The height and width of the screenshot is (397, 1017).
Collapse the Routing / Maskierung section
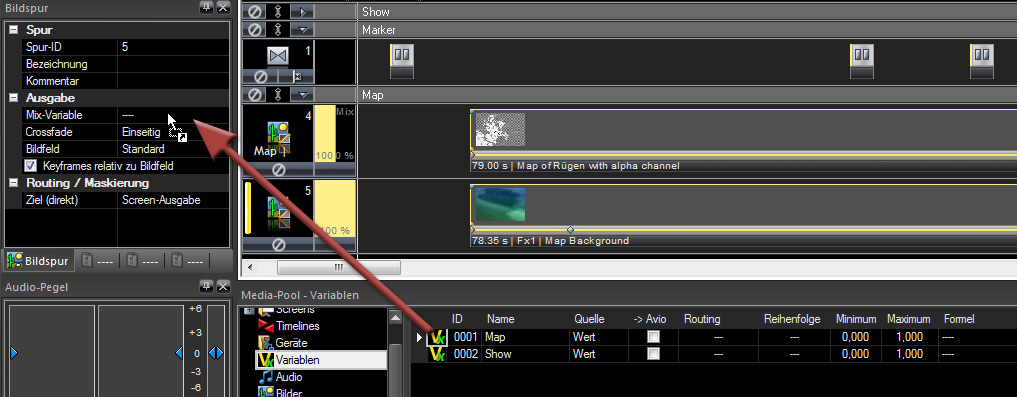12,183
